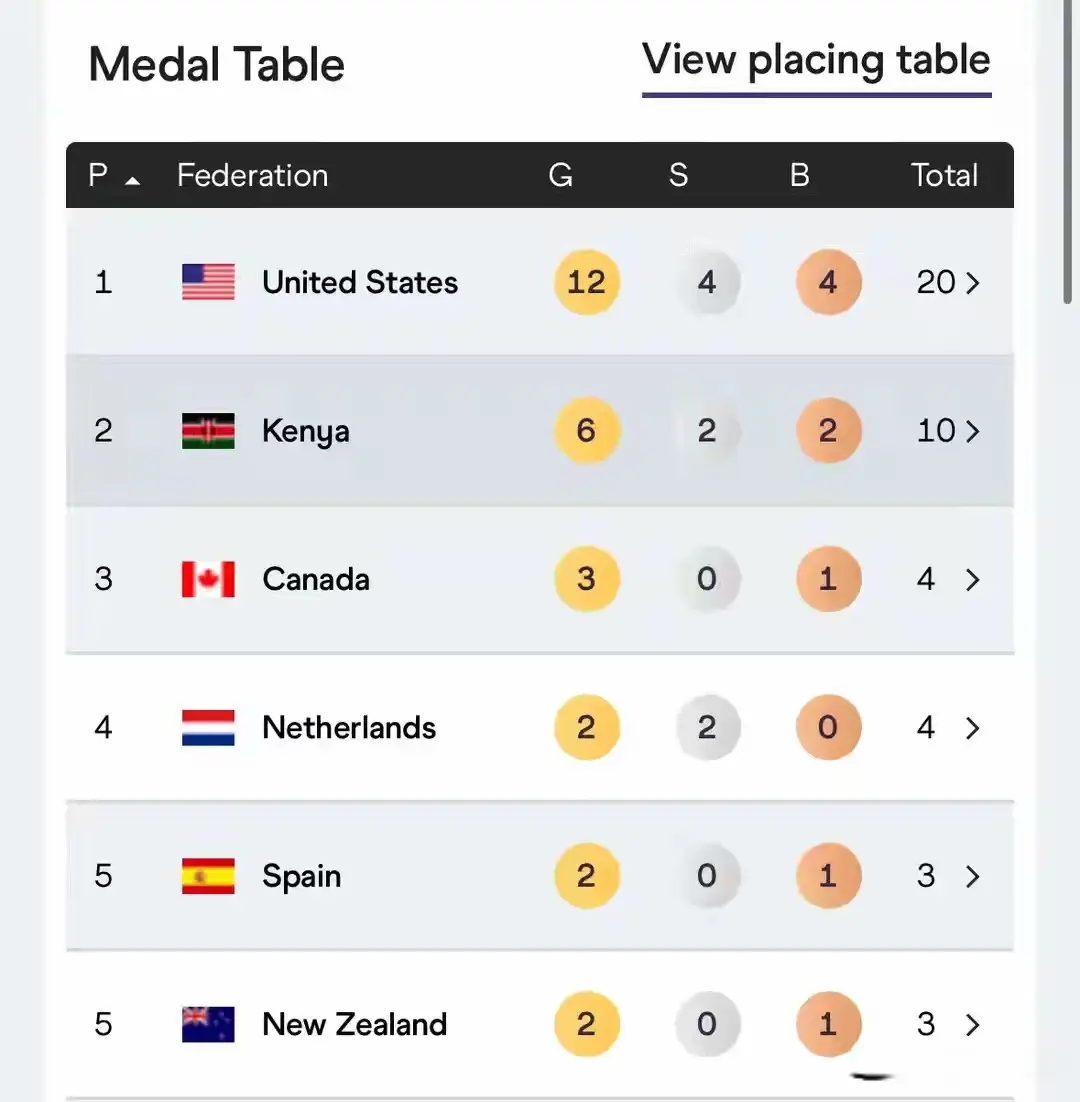Viewport: 1080px width, 1102px height.
Task: Click the Netherlands flag icon
Action: point(208,727)
